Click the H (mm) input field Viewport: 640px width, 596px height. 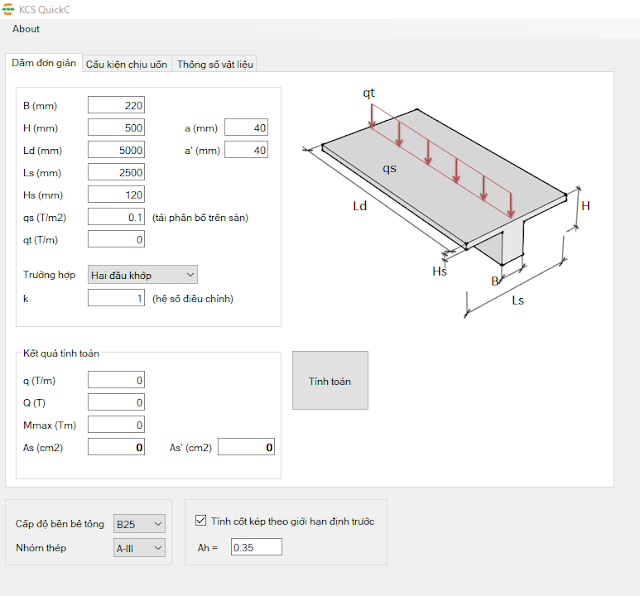116,128
